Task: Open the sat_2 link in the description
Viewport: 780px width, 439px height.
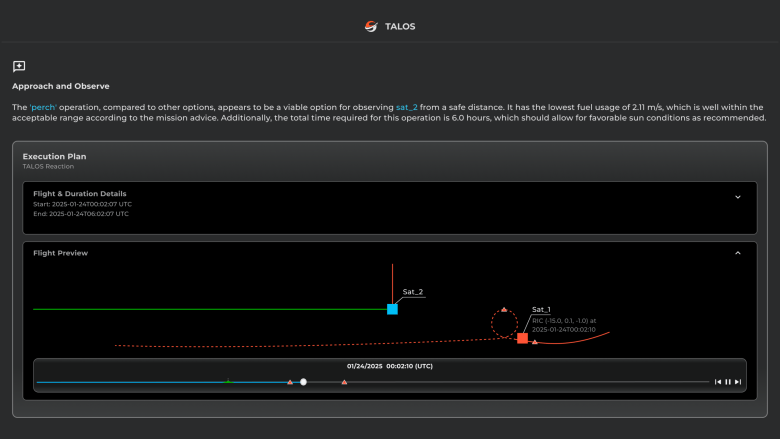Action: click(x=408, y=106)
